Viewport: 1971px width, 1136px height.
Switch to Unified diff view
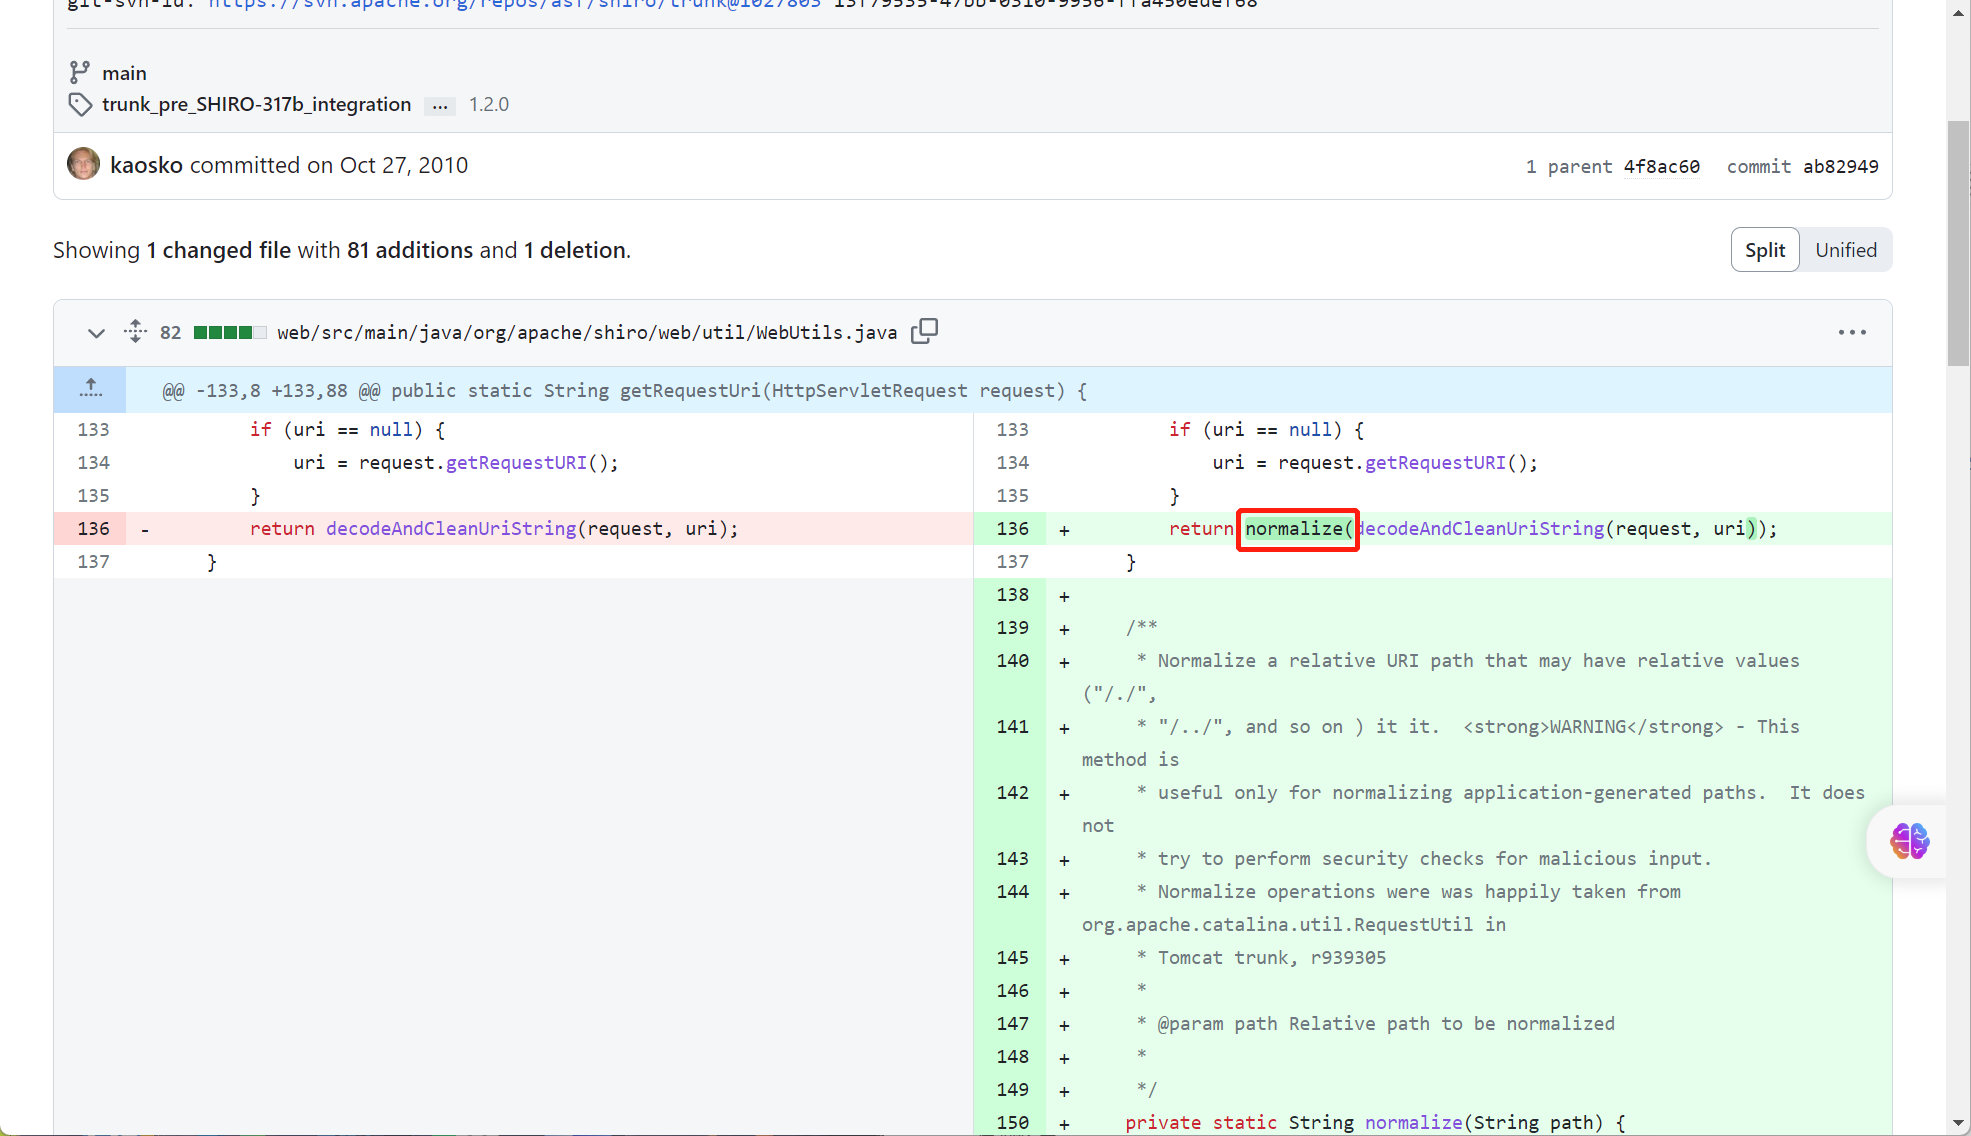tap(1845, 250)
